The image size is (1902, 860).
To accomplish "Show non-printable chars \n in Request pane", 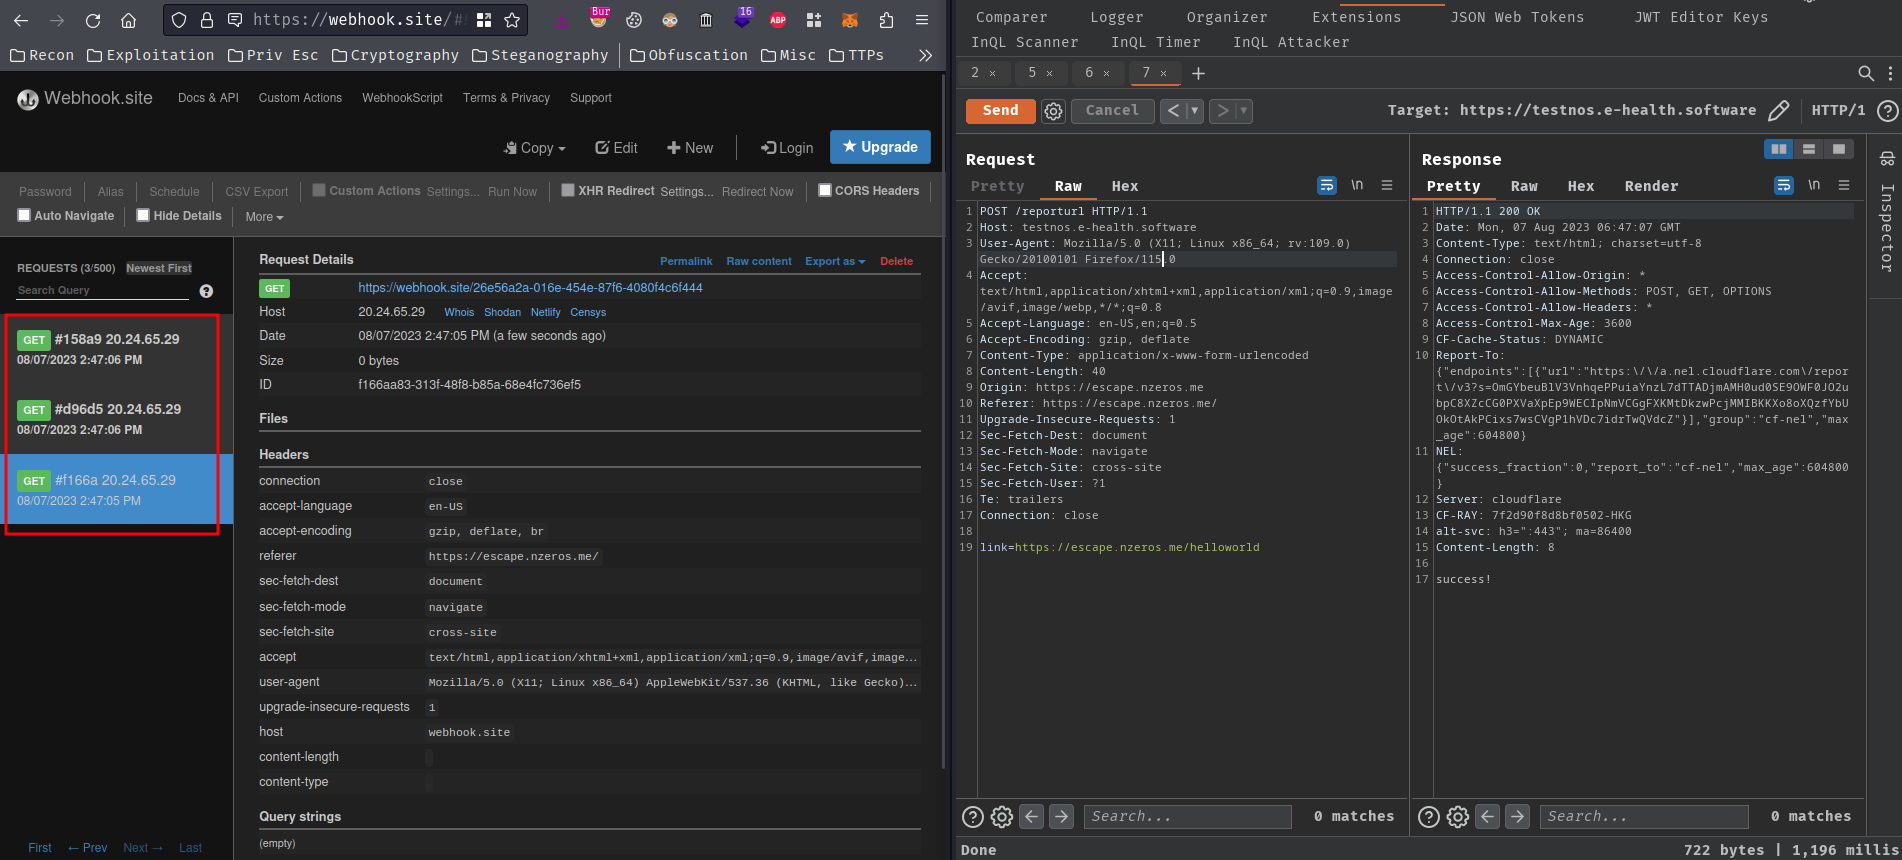I will coord(1357,185).
